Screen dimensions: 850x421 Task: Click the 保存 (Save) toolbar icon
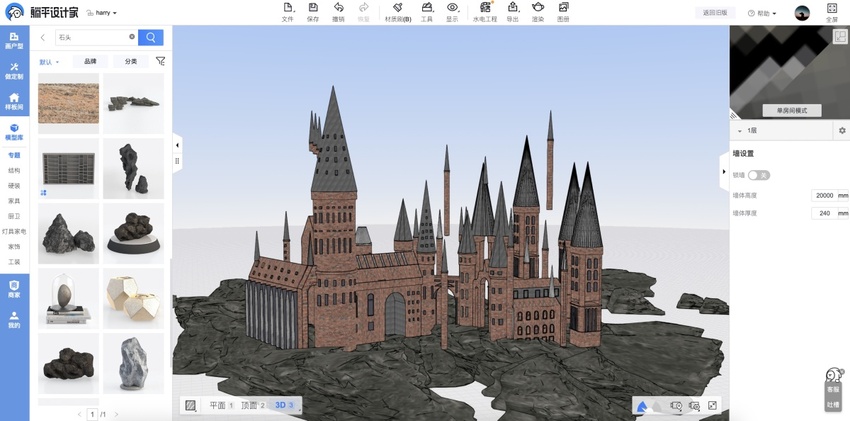pyautogui.click(x=313, y=12)
